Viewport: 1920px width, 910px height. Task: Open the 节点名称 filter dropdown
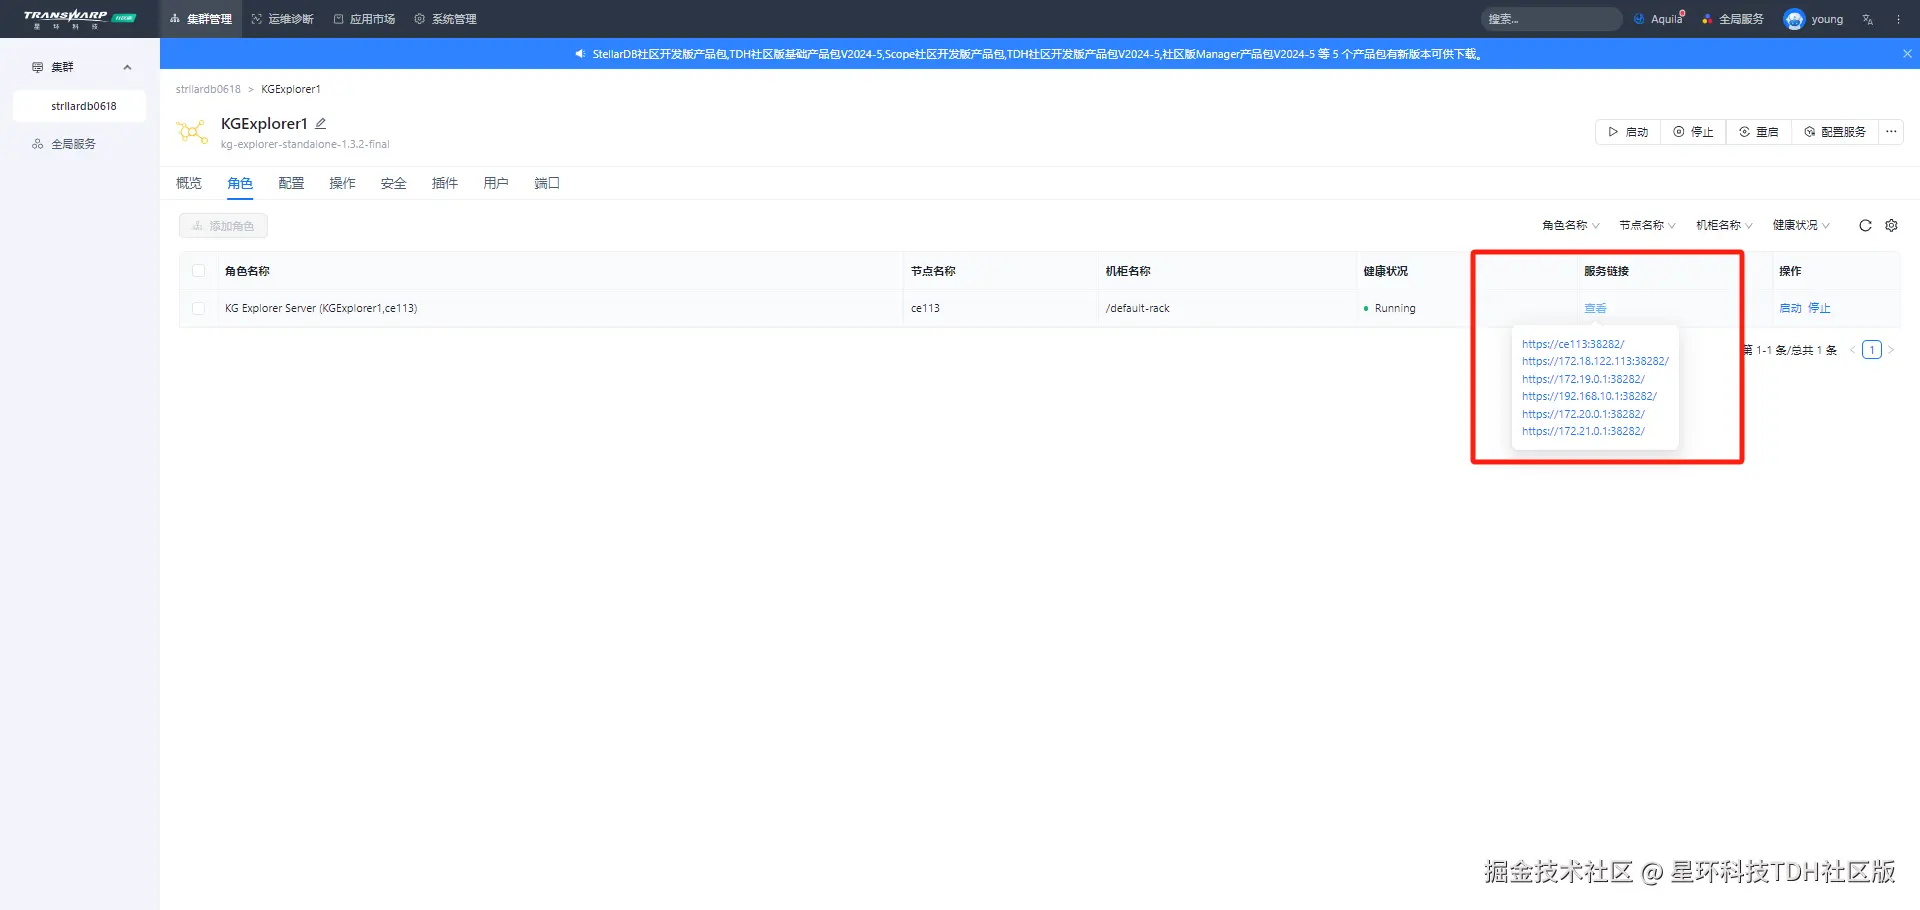(1647, 225)
